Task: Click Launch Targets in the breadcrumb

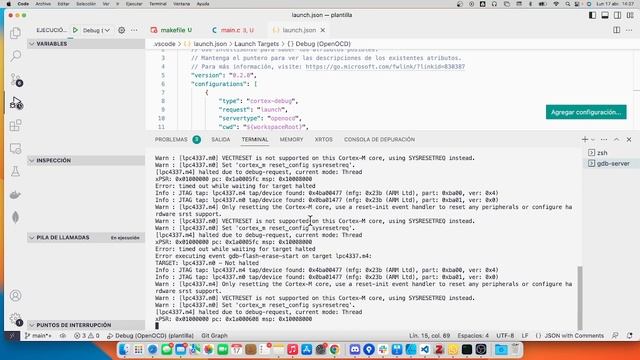Action: (x=256, y=44)
